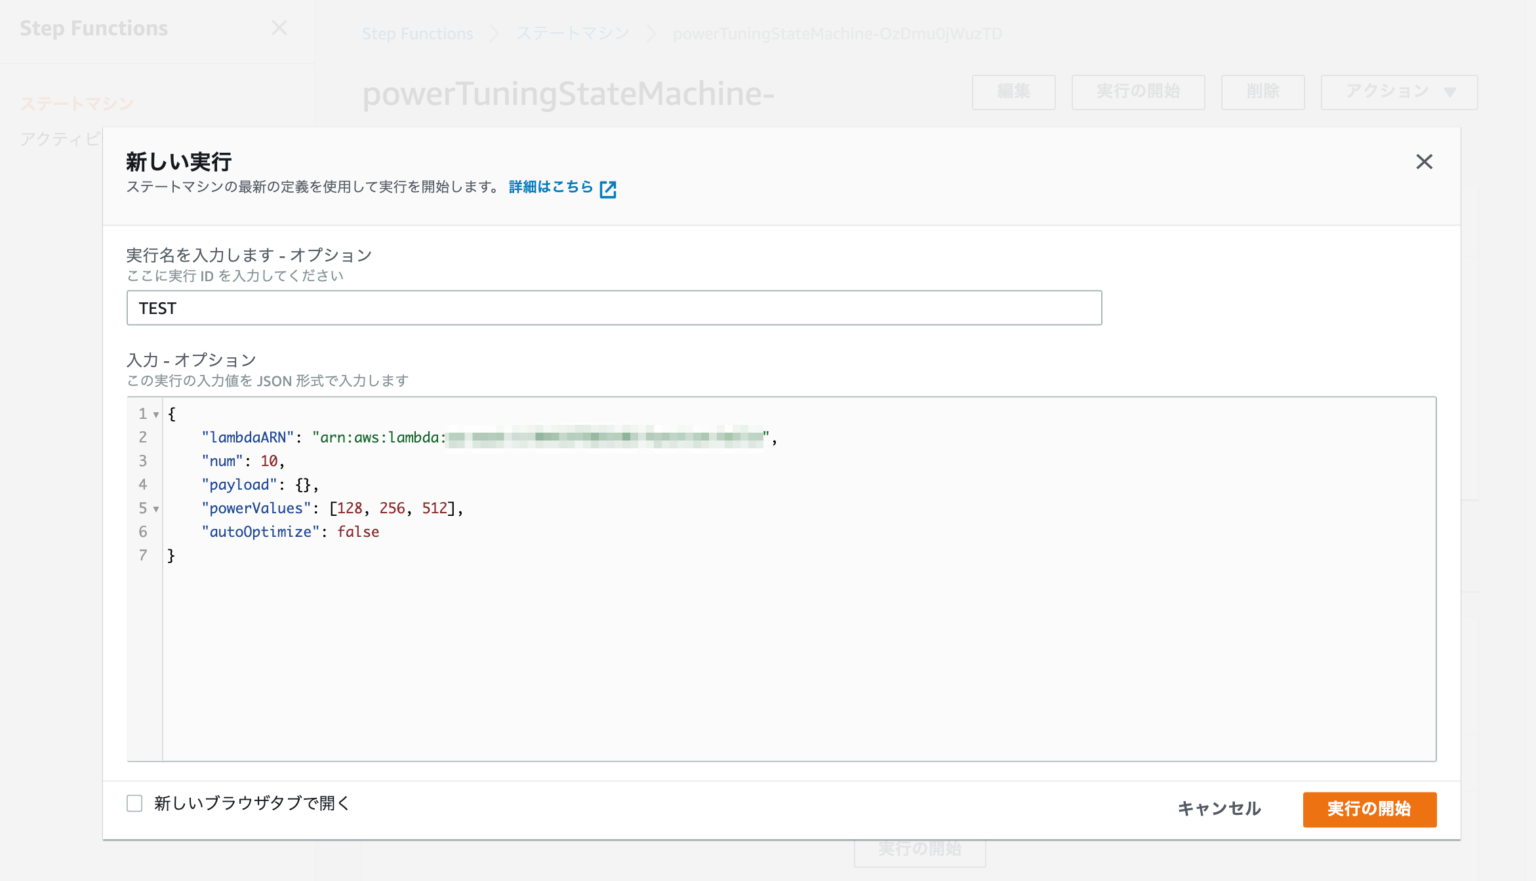This screenshot has width=1536, height=881.
Task: Collapse the powerValues array with line 5 triangle
Action: click(x=155, y=508)
